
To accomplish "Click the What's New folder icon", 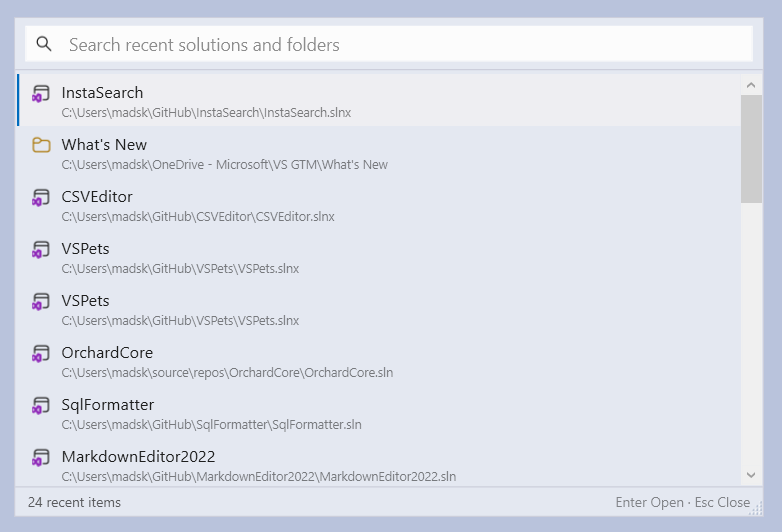I will click(x=41, y=146).
